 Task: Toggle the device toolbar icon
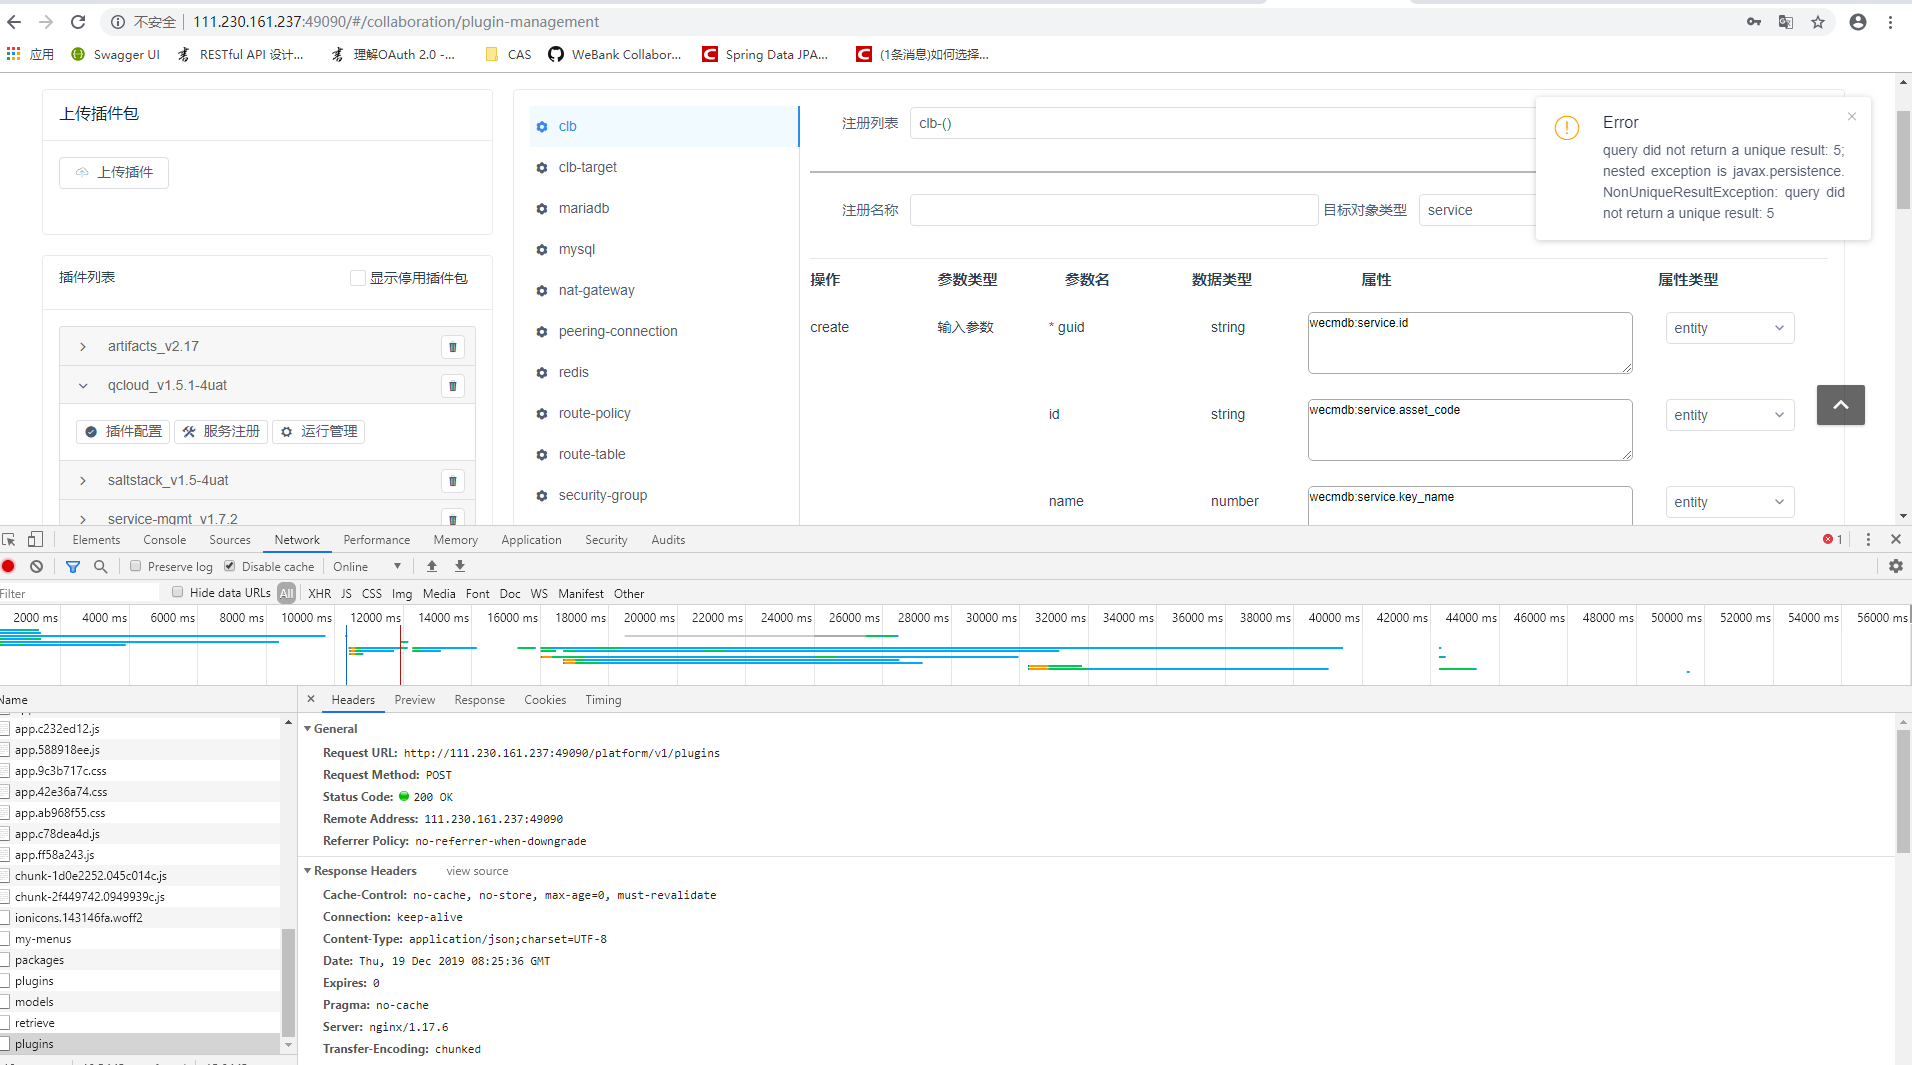[x=35, y=539]
